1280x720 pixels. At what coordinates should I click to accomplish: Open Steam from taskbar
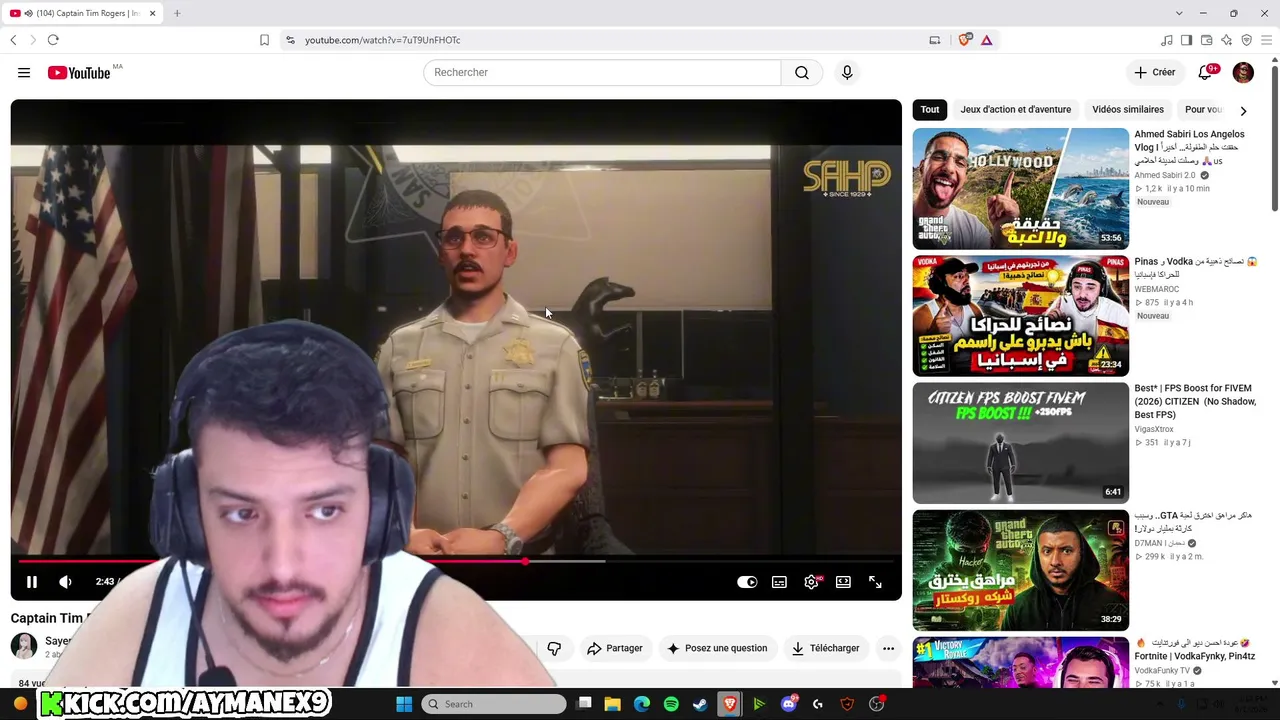coord(700,704)
